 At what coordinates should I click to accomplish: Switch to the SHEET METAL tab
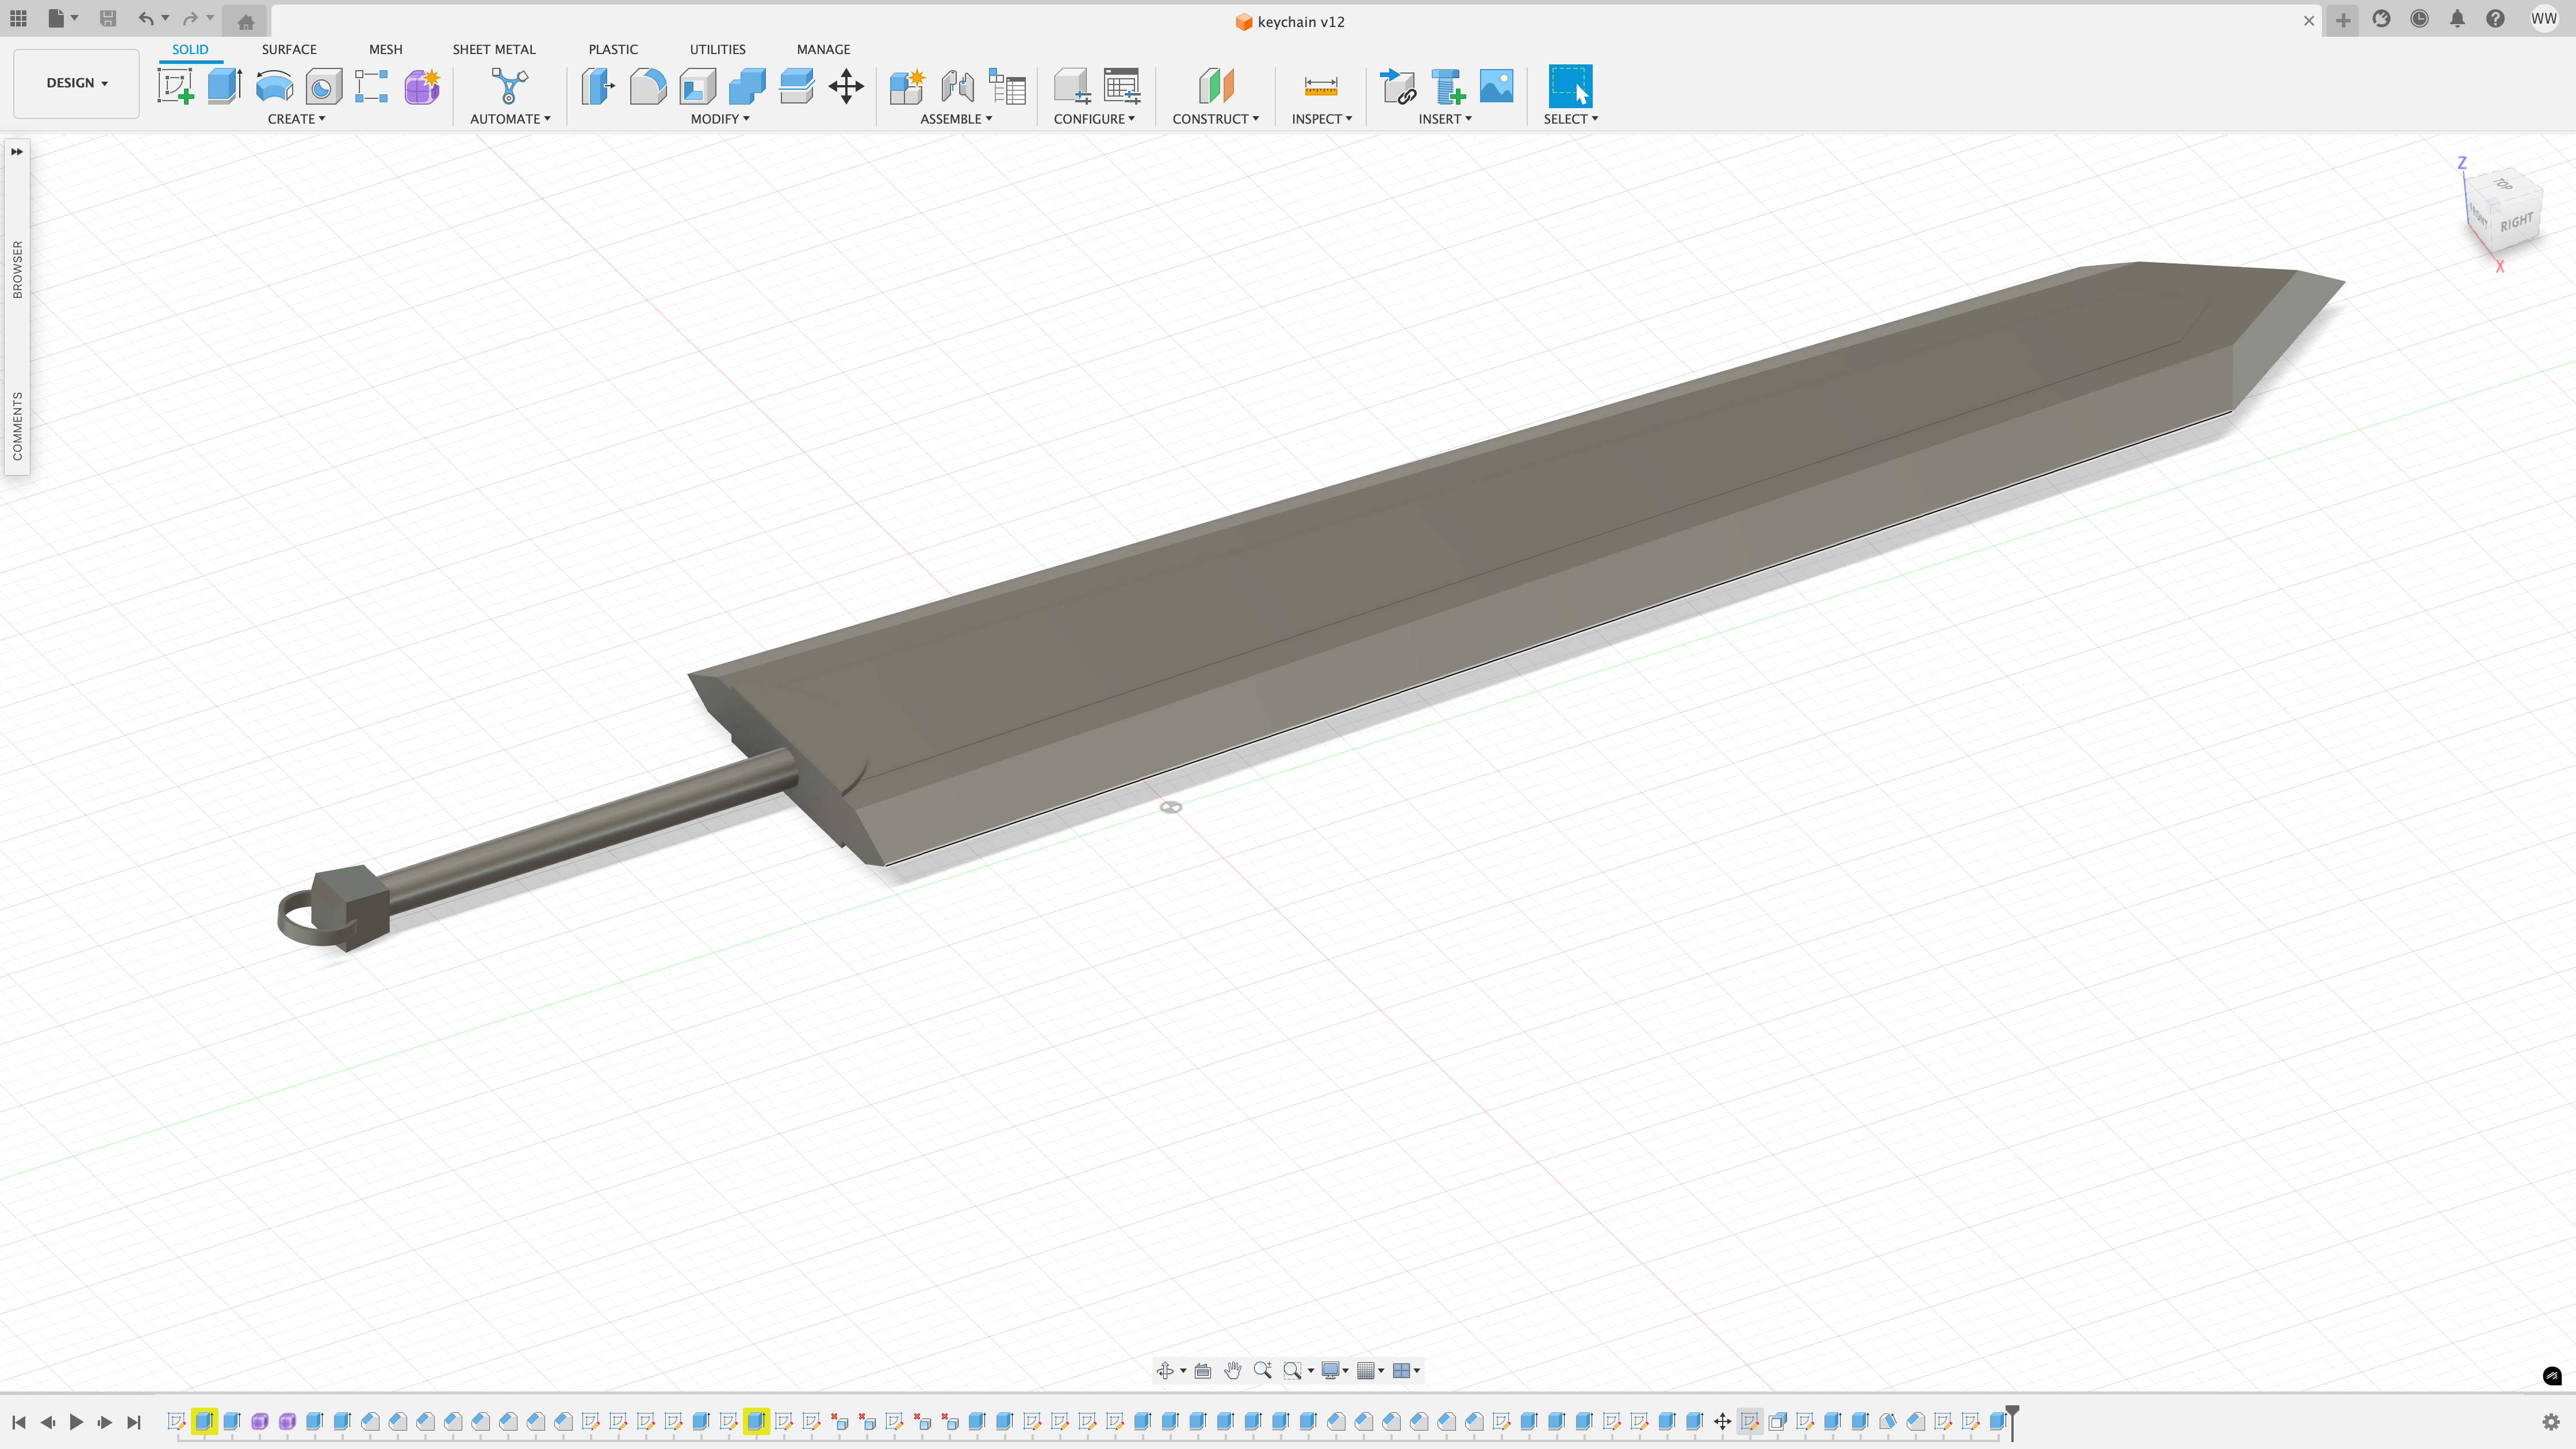[493, 49]
